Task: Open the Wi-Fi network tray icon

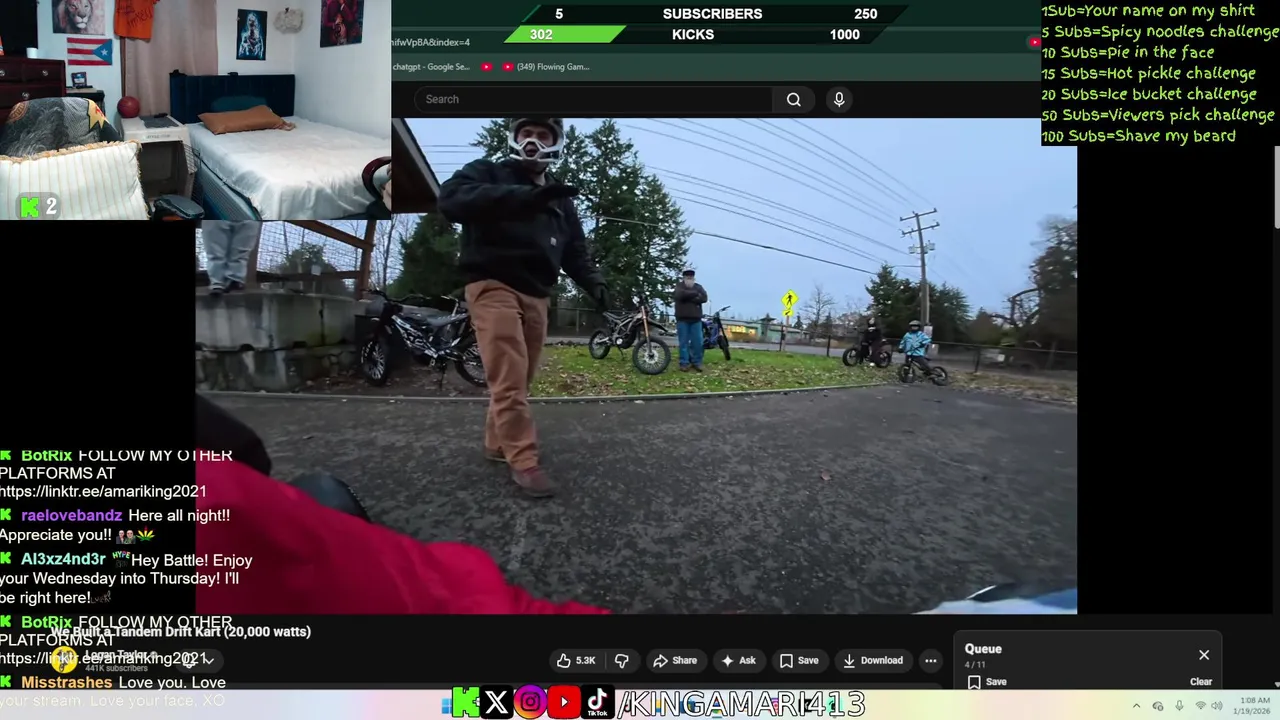Action: (x=1201, y=706)
